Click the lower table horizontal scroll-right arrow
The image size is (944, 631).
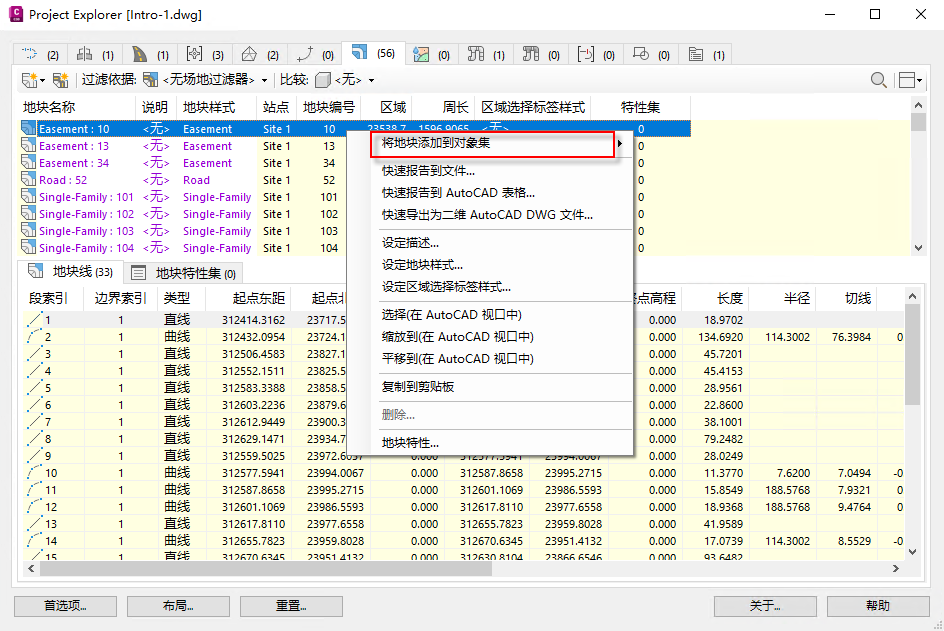coord(896,568)
